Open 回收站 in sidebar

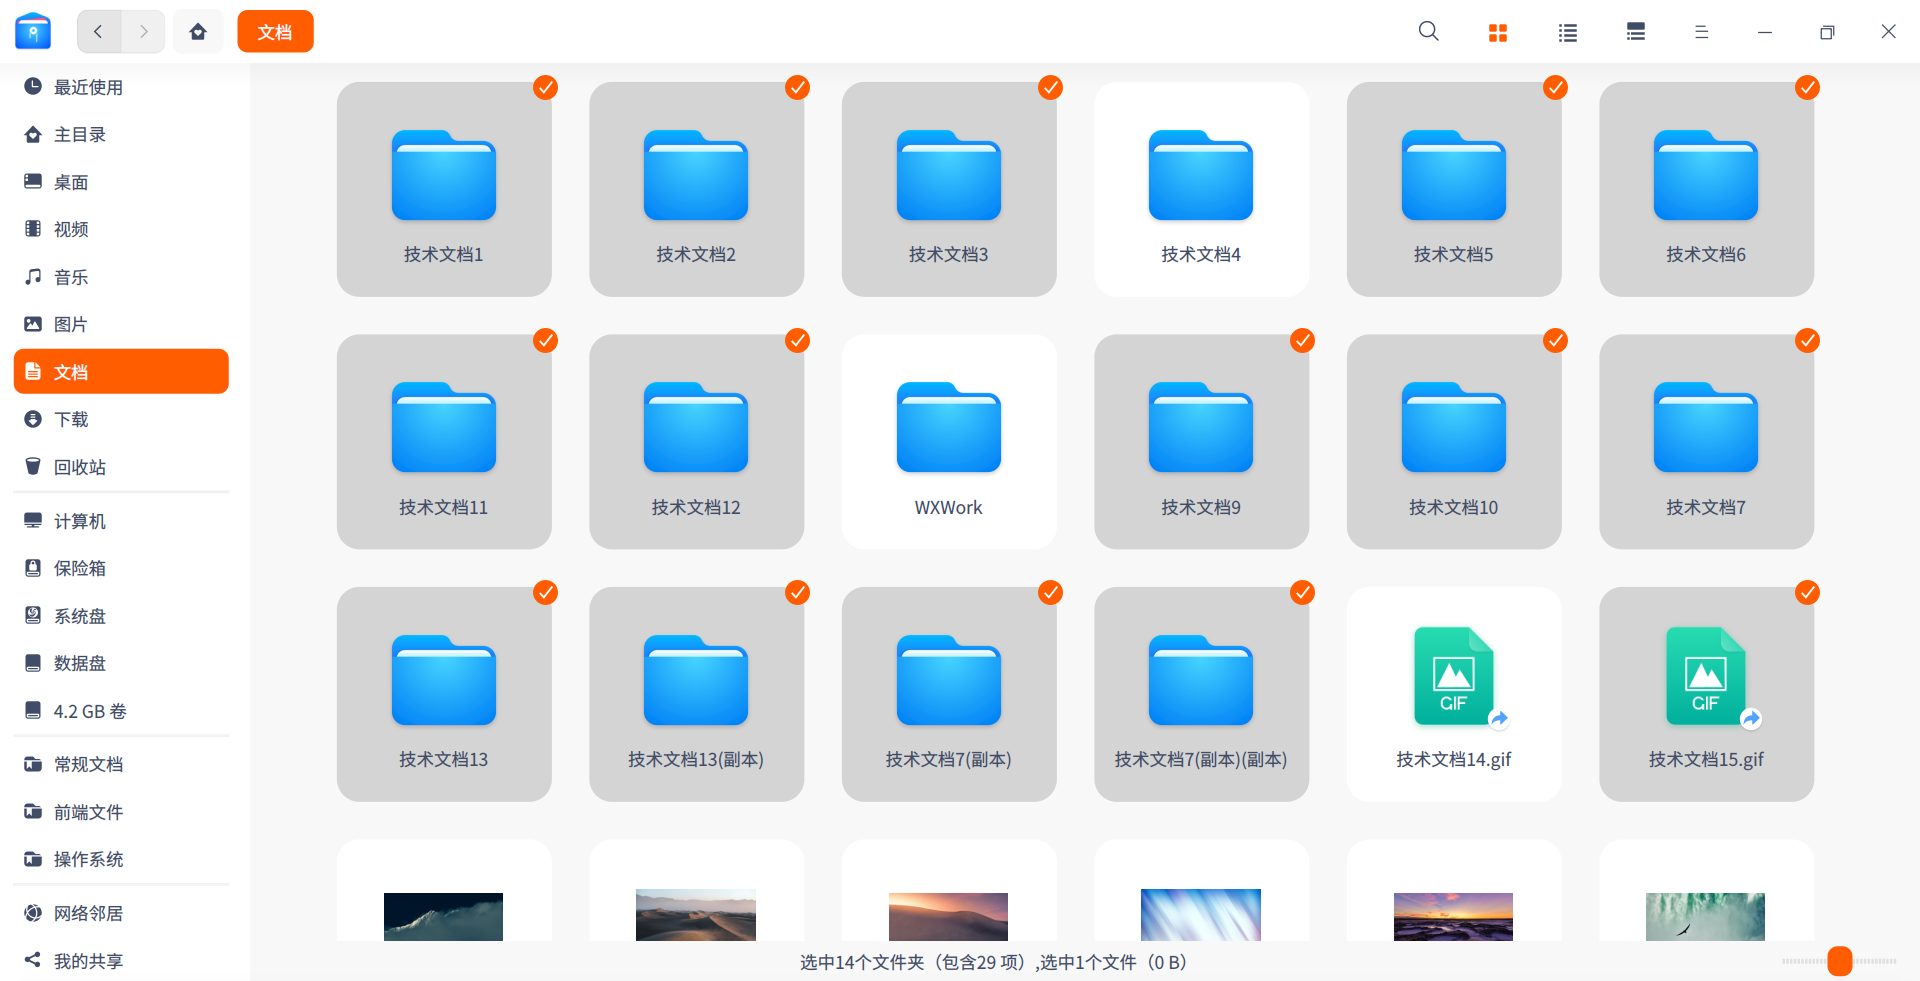tap(121, 467)
